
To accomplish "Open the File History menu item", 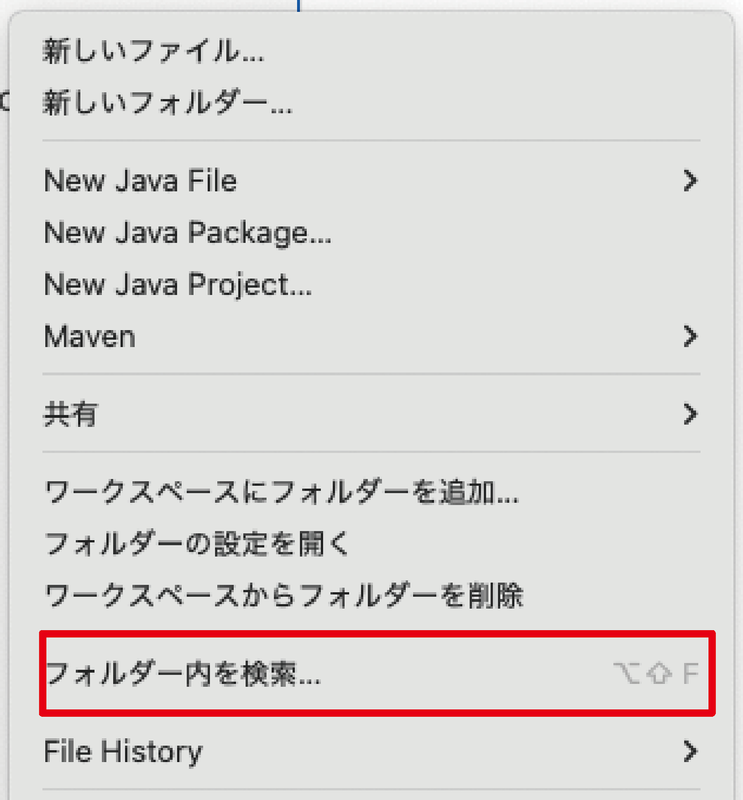I will point(123,750).
